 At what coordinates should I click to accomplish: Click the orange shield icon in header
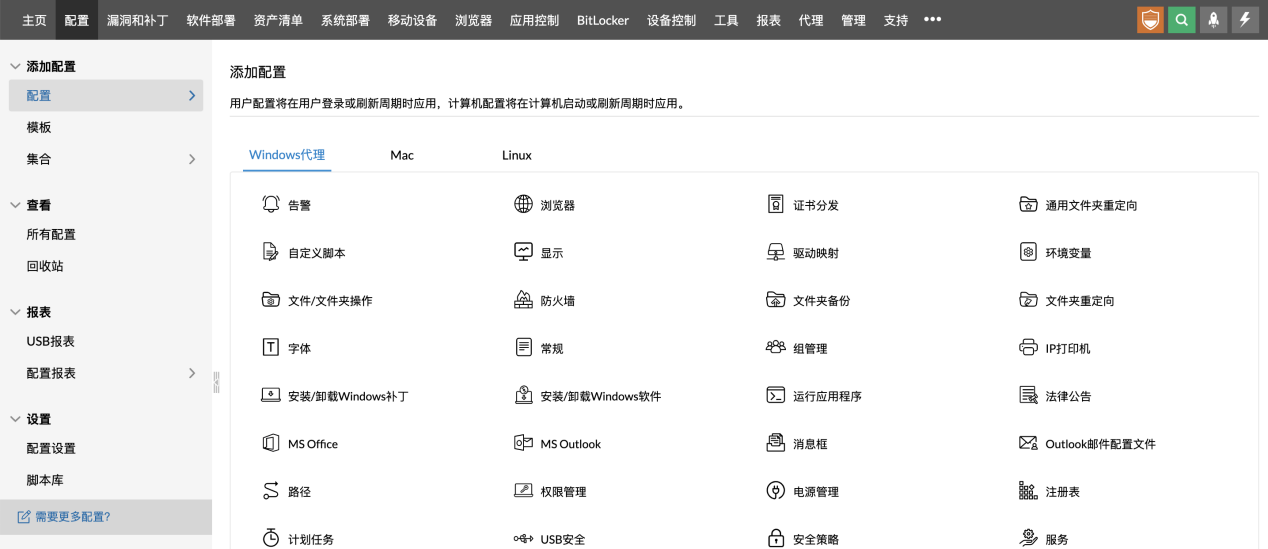click(x=1151, y=20)
